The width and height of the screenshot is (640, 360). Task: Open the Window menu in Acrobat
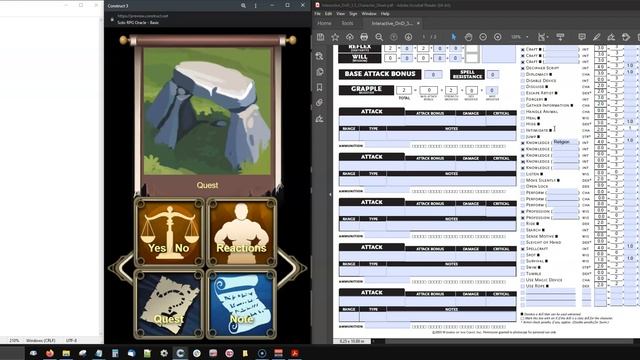click(x=369, y=13)
